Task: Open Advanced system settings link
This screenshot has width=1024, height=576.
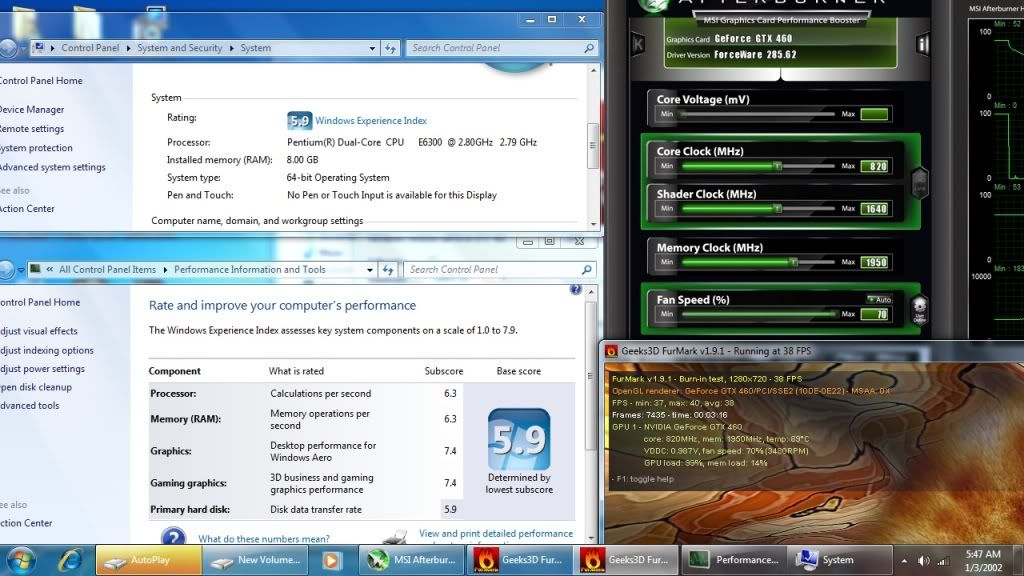Action: tap(52, 167)
